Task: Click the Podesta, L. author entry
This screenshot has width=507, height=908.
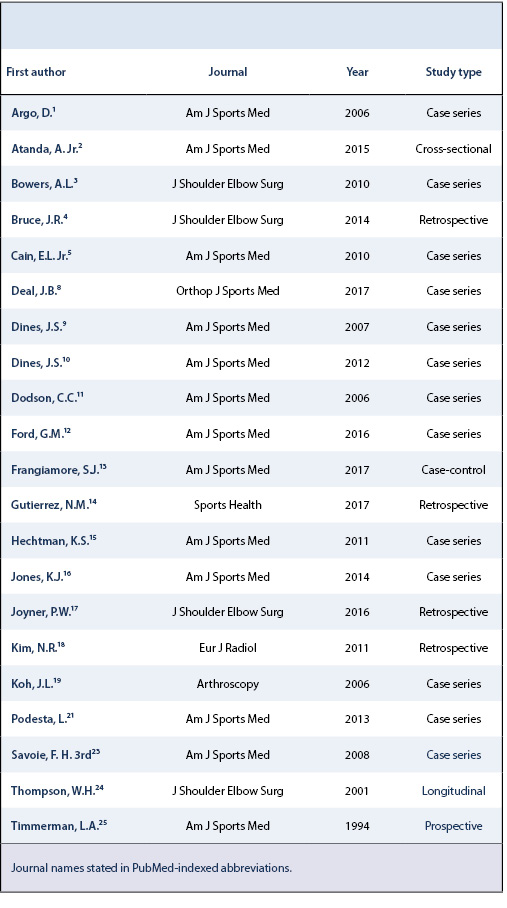Action: 42,719
